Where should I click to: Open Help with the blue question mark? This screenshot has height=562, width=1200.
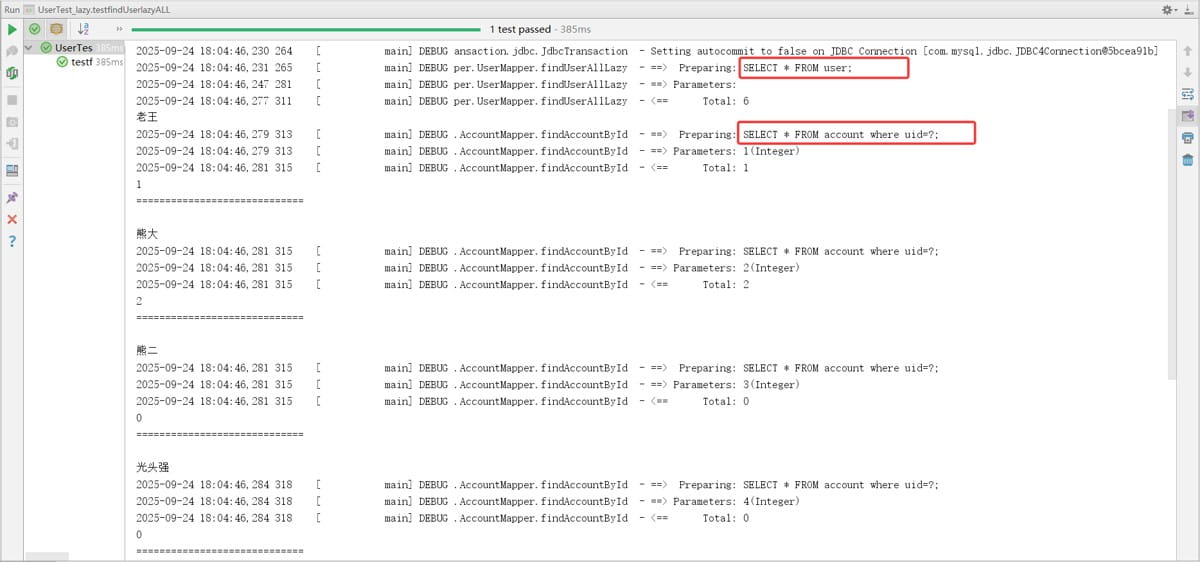click(12, 241)
